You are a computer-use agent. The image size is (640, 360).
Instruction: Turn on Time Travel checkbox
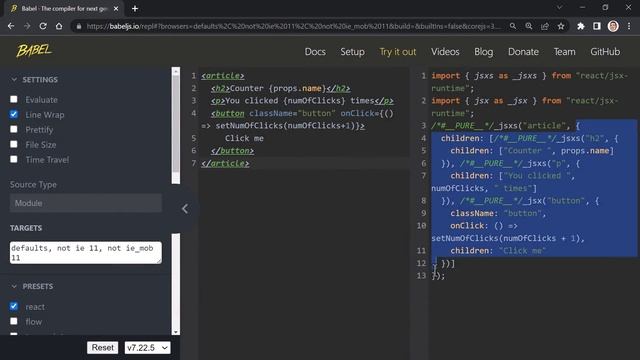[x=14, y=159]
